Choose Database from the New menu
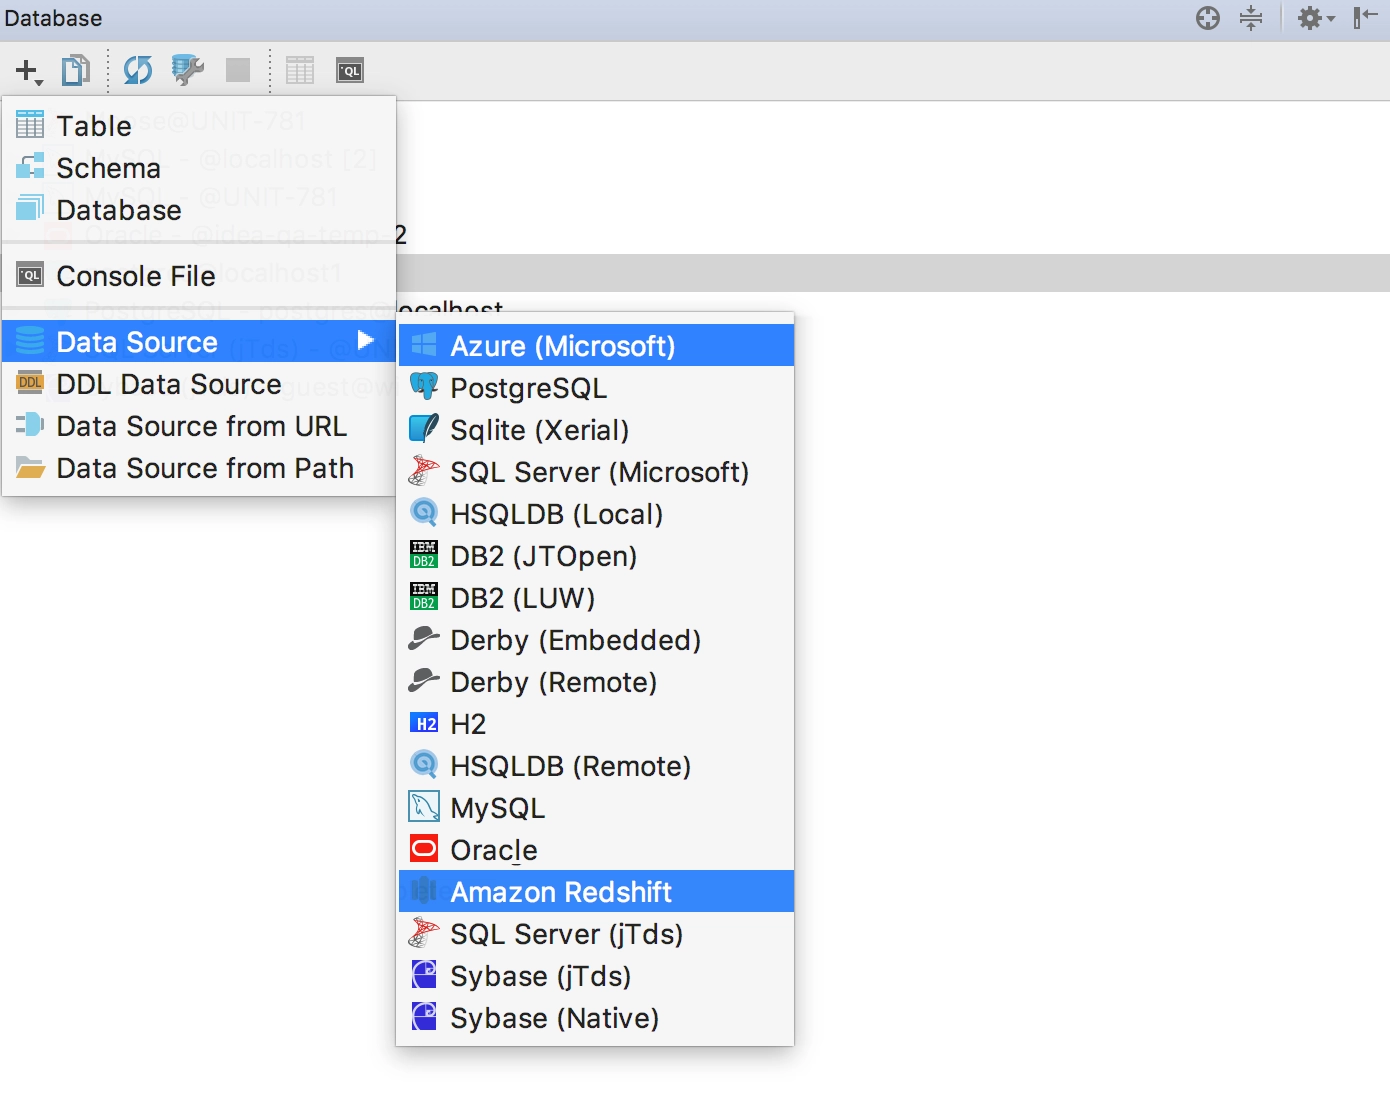The image size is (1390, 1095). [199, 210]
